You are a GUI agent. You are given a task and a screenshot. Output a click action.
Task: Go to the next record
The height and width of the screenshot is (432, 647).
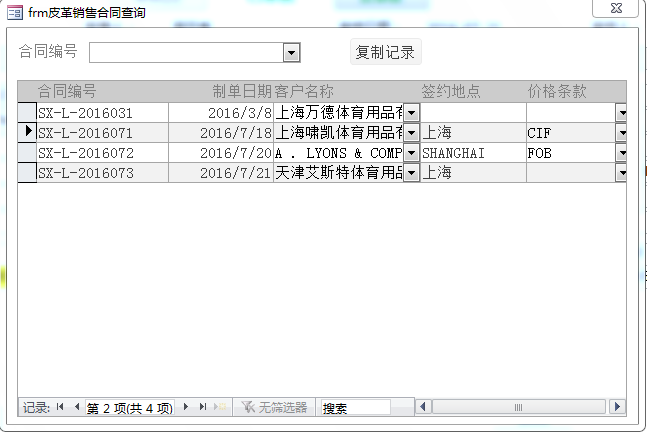tap(186, 407)
